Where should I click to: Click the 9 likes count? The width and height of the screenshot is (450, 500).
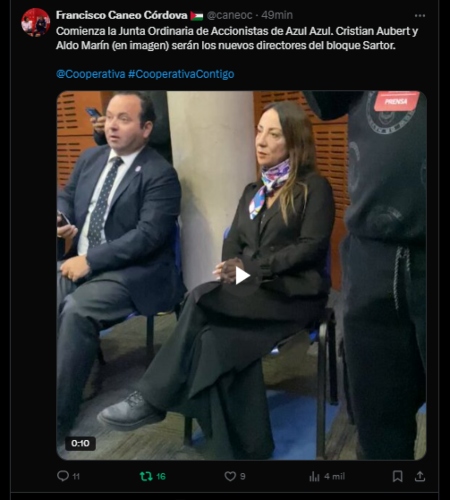tap(243, 476)
